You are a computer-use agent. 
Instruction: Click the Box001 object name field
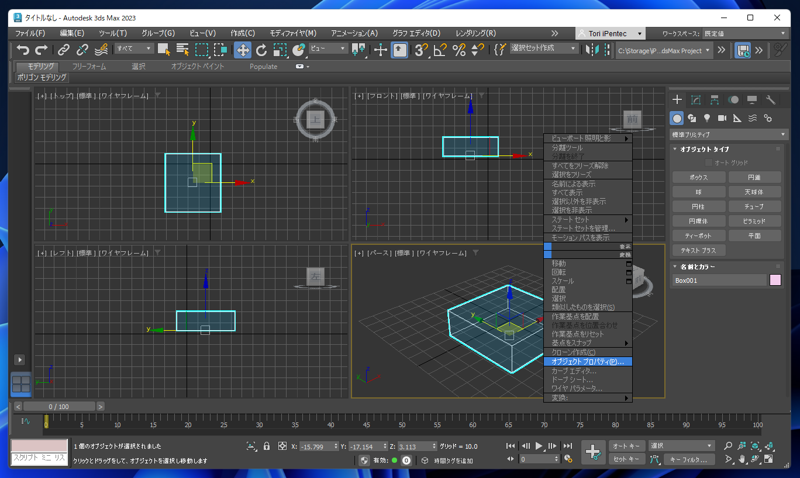[x=719, y=281]
